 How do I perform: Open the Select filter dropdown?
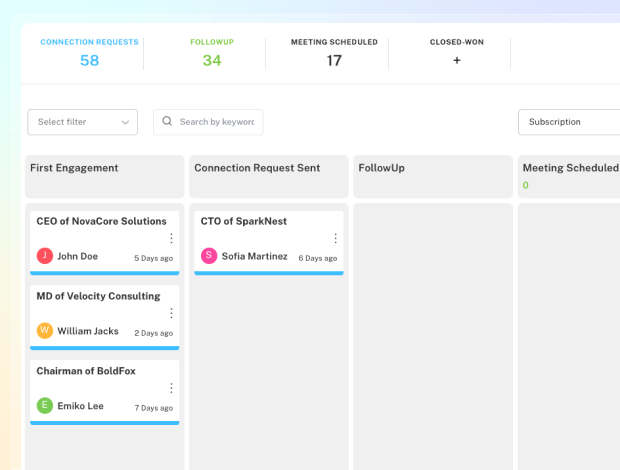click(83, 122)
